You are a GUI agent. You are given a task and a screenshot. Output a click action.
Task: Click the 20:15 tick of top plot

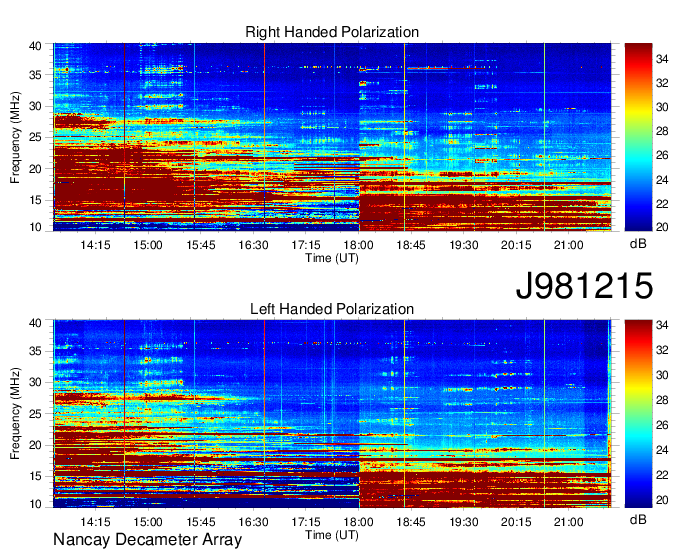click(x=516, y=245)
